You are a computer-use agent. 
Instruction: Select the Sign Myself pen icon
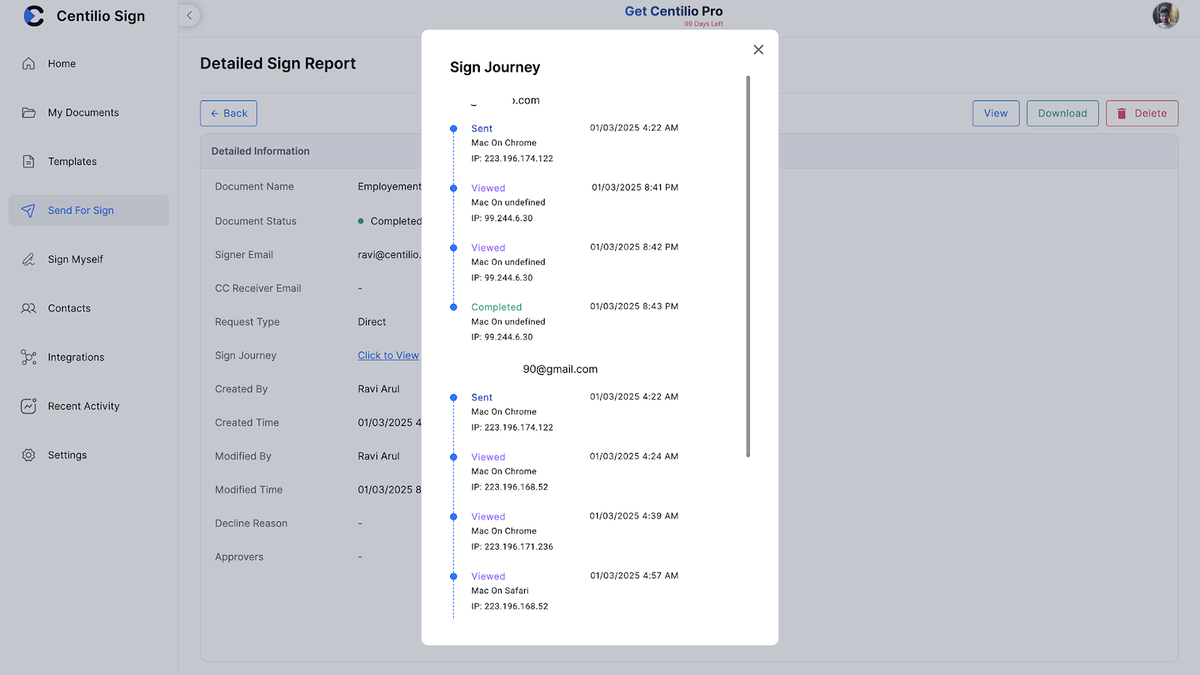(29, 260)
